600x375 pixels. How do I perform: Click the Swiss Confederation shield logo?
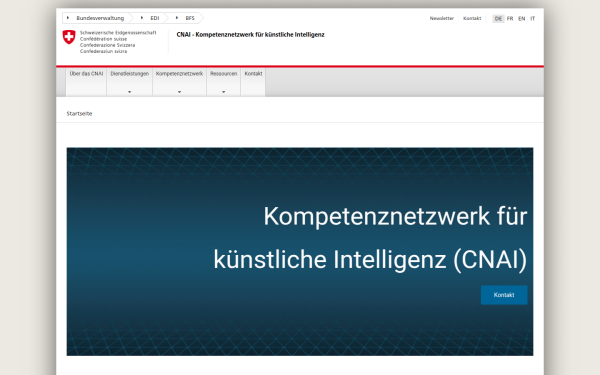coord(69,37)
